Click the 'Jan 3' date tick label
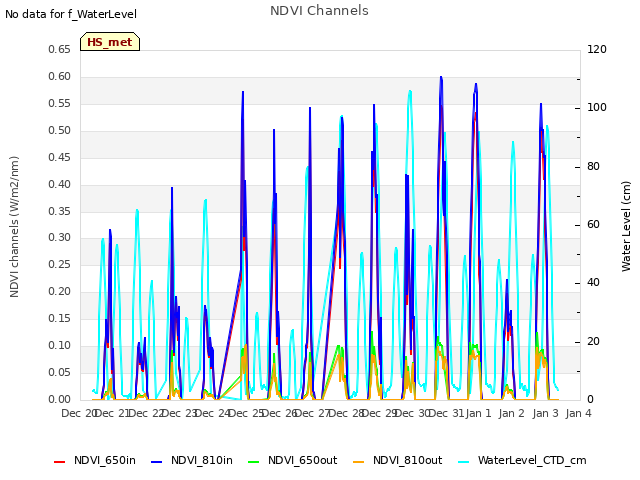Viewport: 640px width, 480px height. point(546,413)
